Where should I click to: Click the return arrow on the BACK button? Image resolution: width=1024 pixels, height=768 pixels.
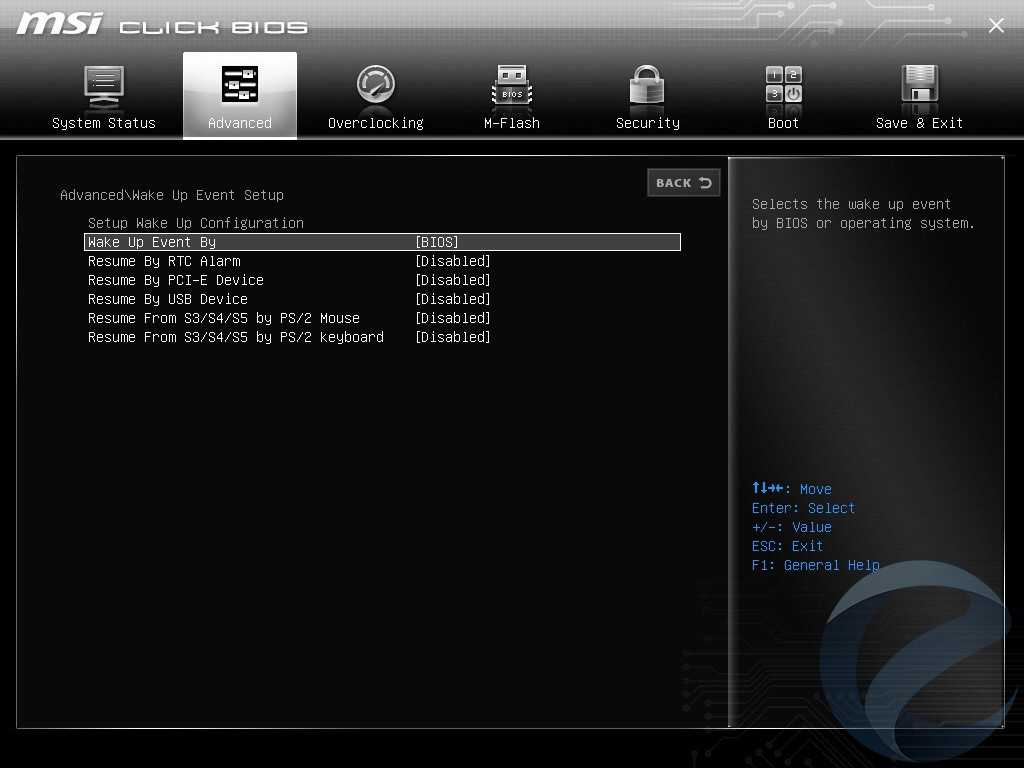tap(705, 183)
